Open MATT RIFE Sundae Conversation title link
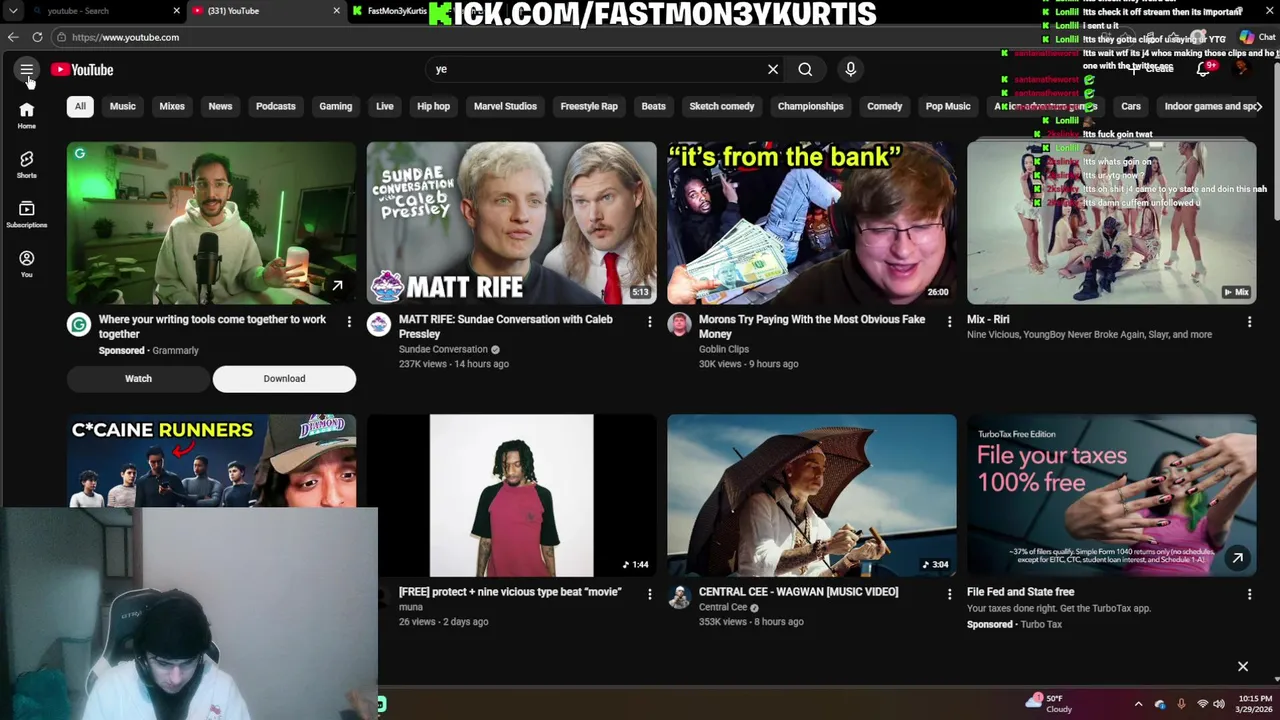The image size is (1280, 720). (x=506, y=327)
